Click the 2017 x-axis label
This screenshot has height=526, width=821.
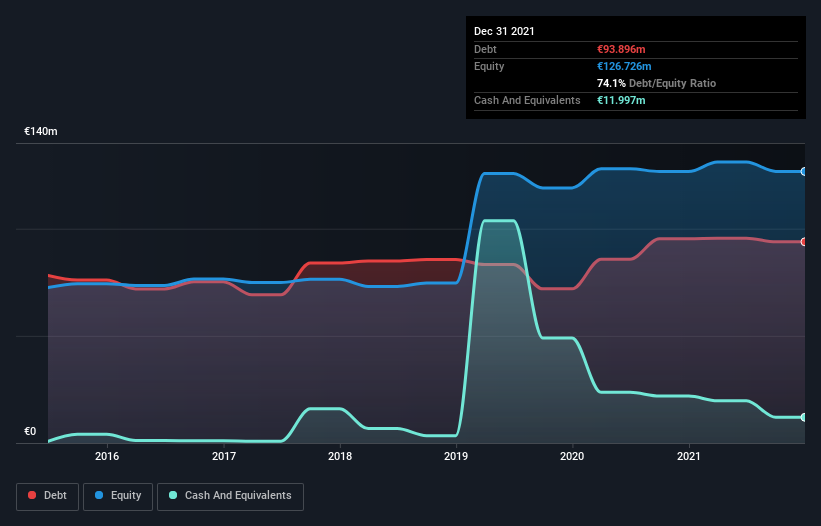click(x=224, y=456)
